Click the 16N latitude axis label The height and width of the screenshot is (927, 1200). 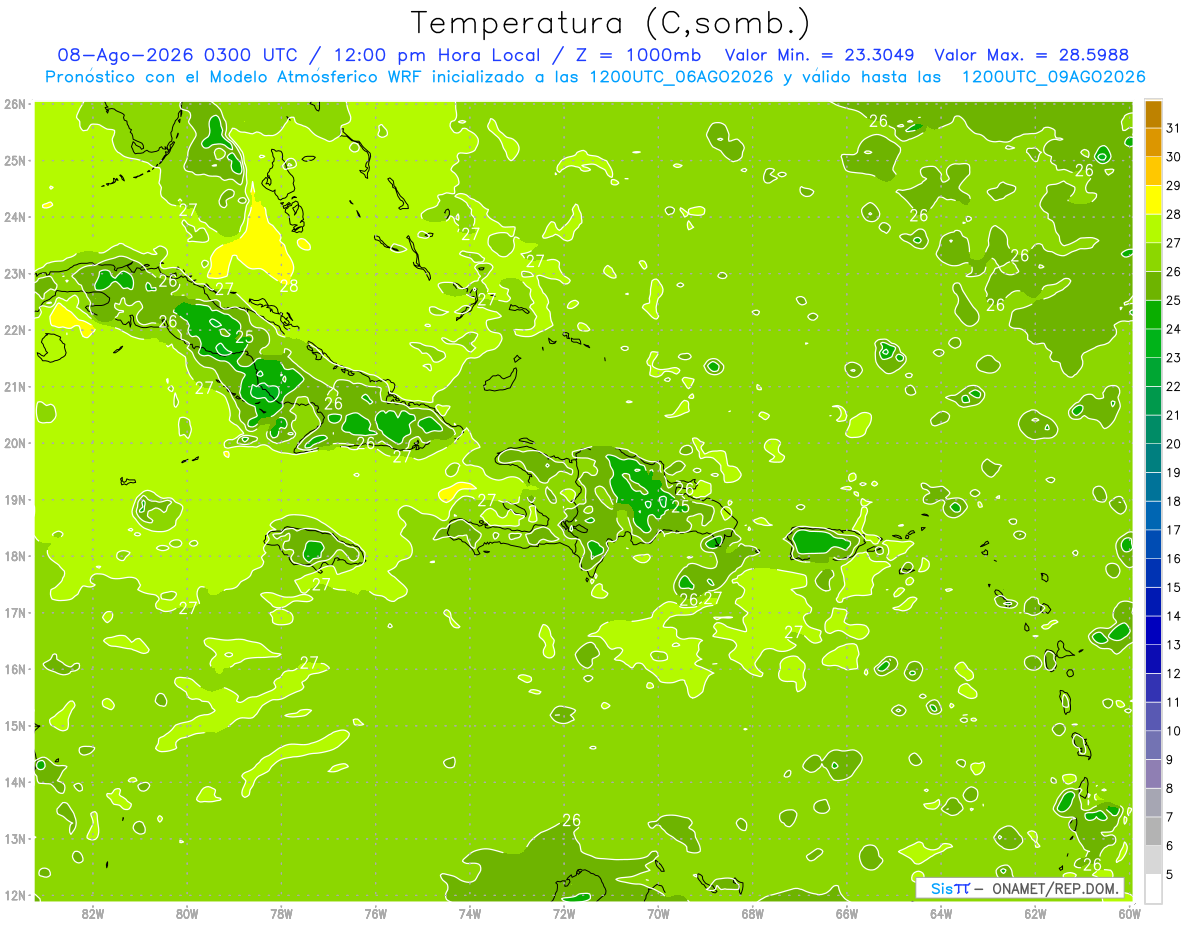[x=14, y=669]
